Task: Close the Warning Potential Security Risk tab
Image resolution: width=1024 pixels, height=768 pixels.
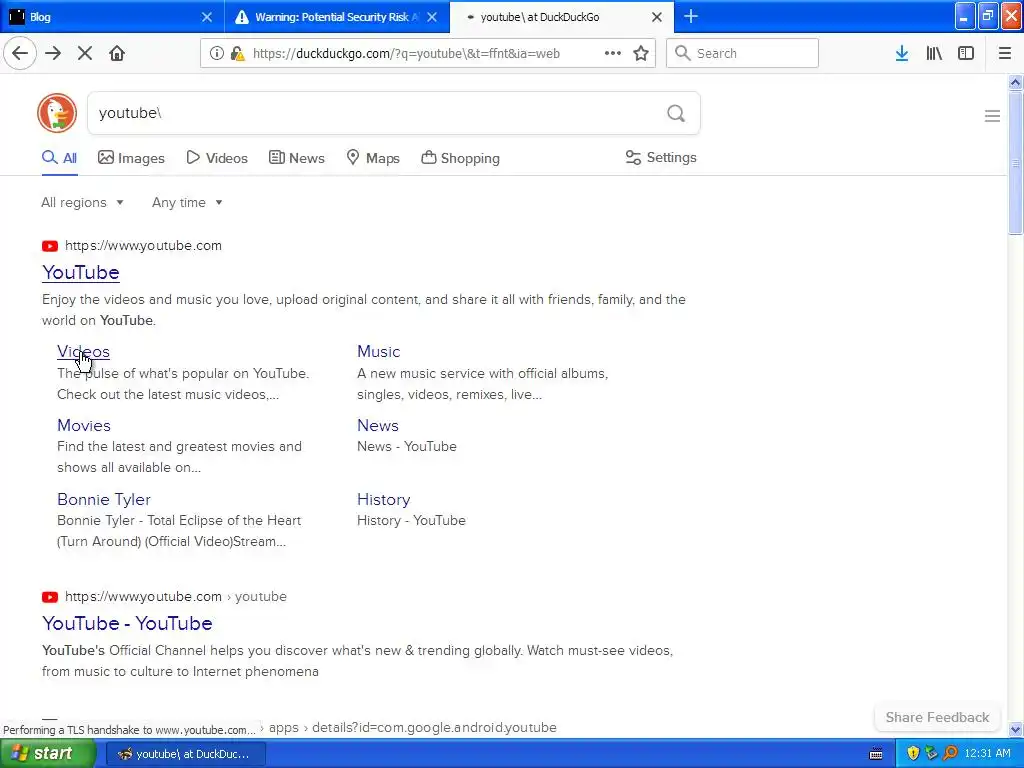Action: [x=432, y=17]
